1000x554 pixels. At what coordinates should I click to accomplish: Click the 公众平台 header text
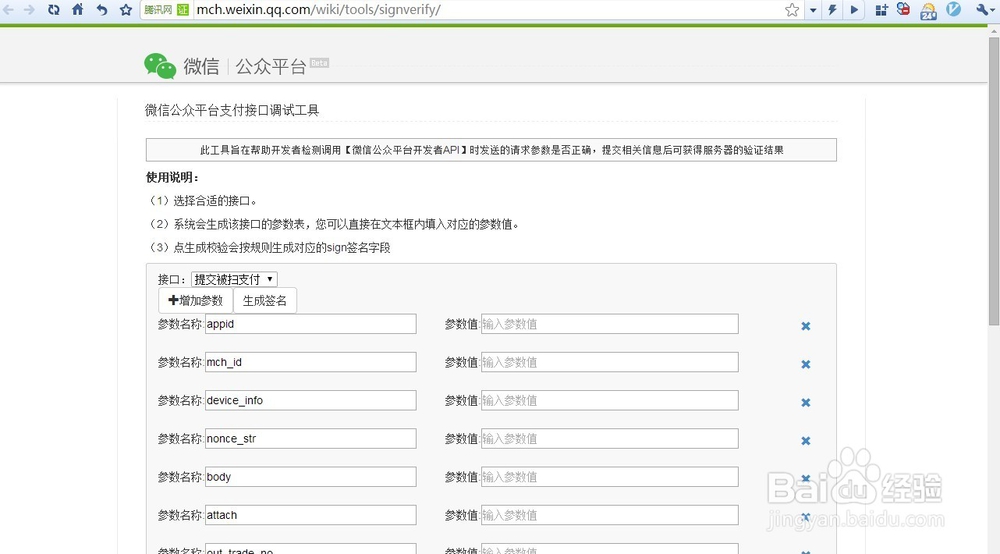(x=271, y=66)
